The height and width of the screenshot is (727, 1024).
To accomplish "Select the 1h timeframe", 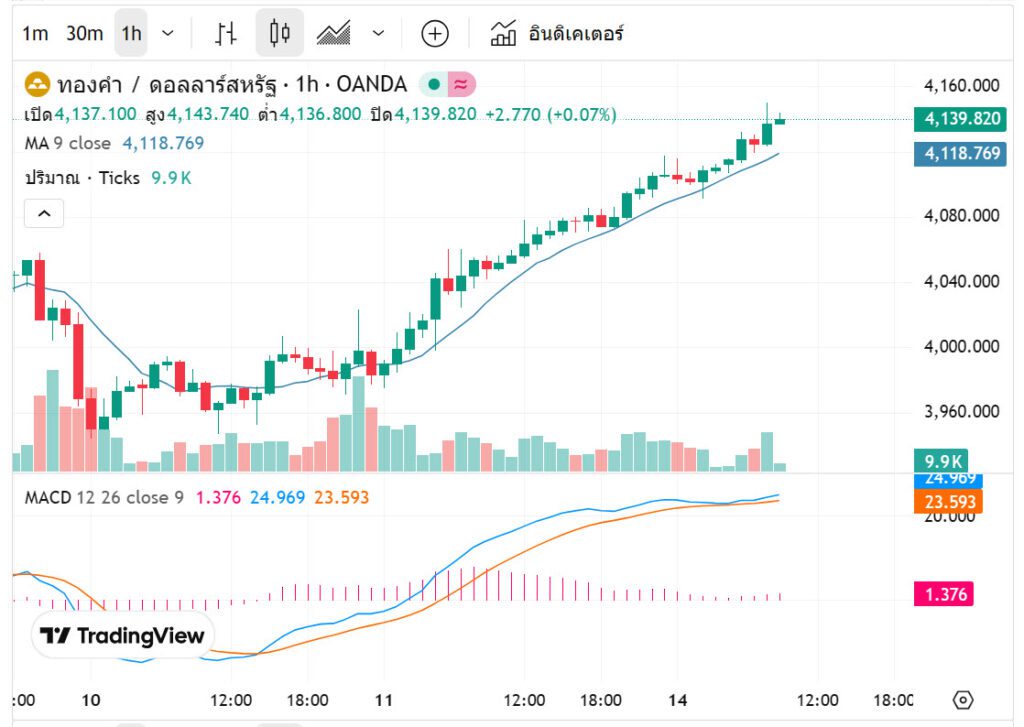I will coord(131,34).
